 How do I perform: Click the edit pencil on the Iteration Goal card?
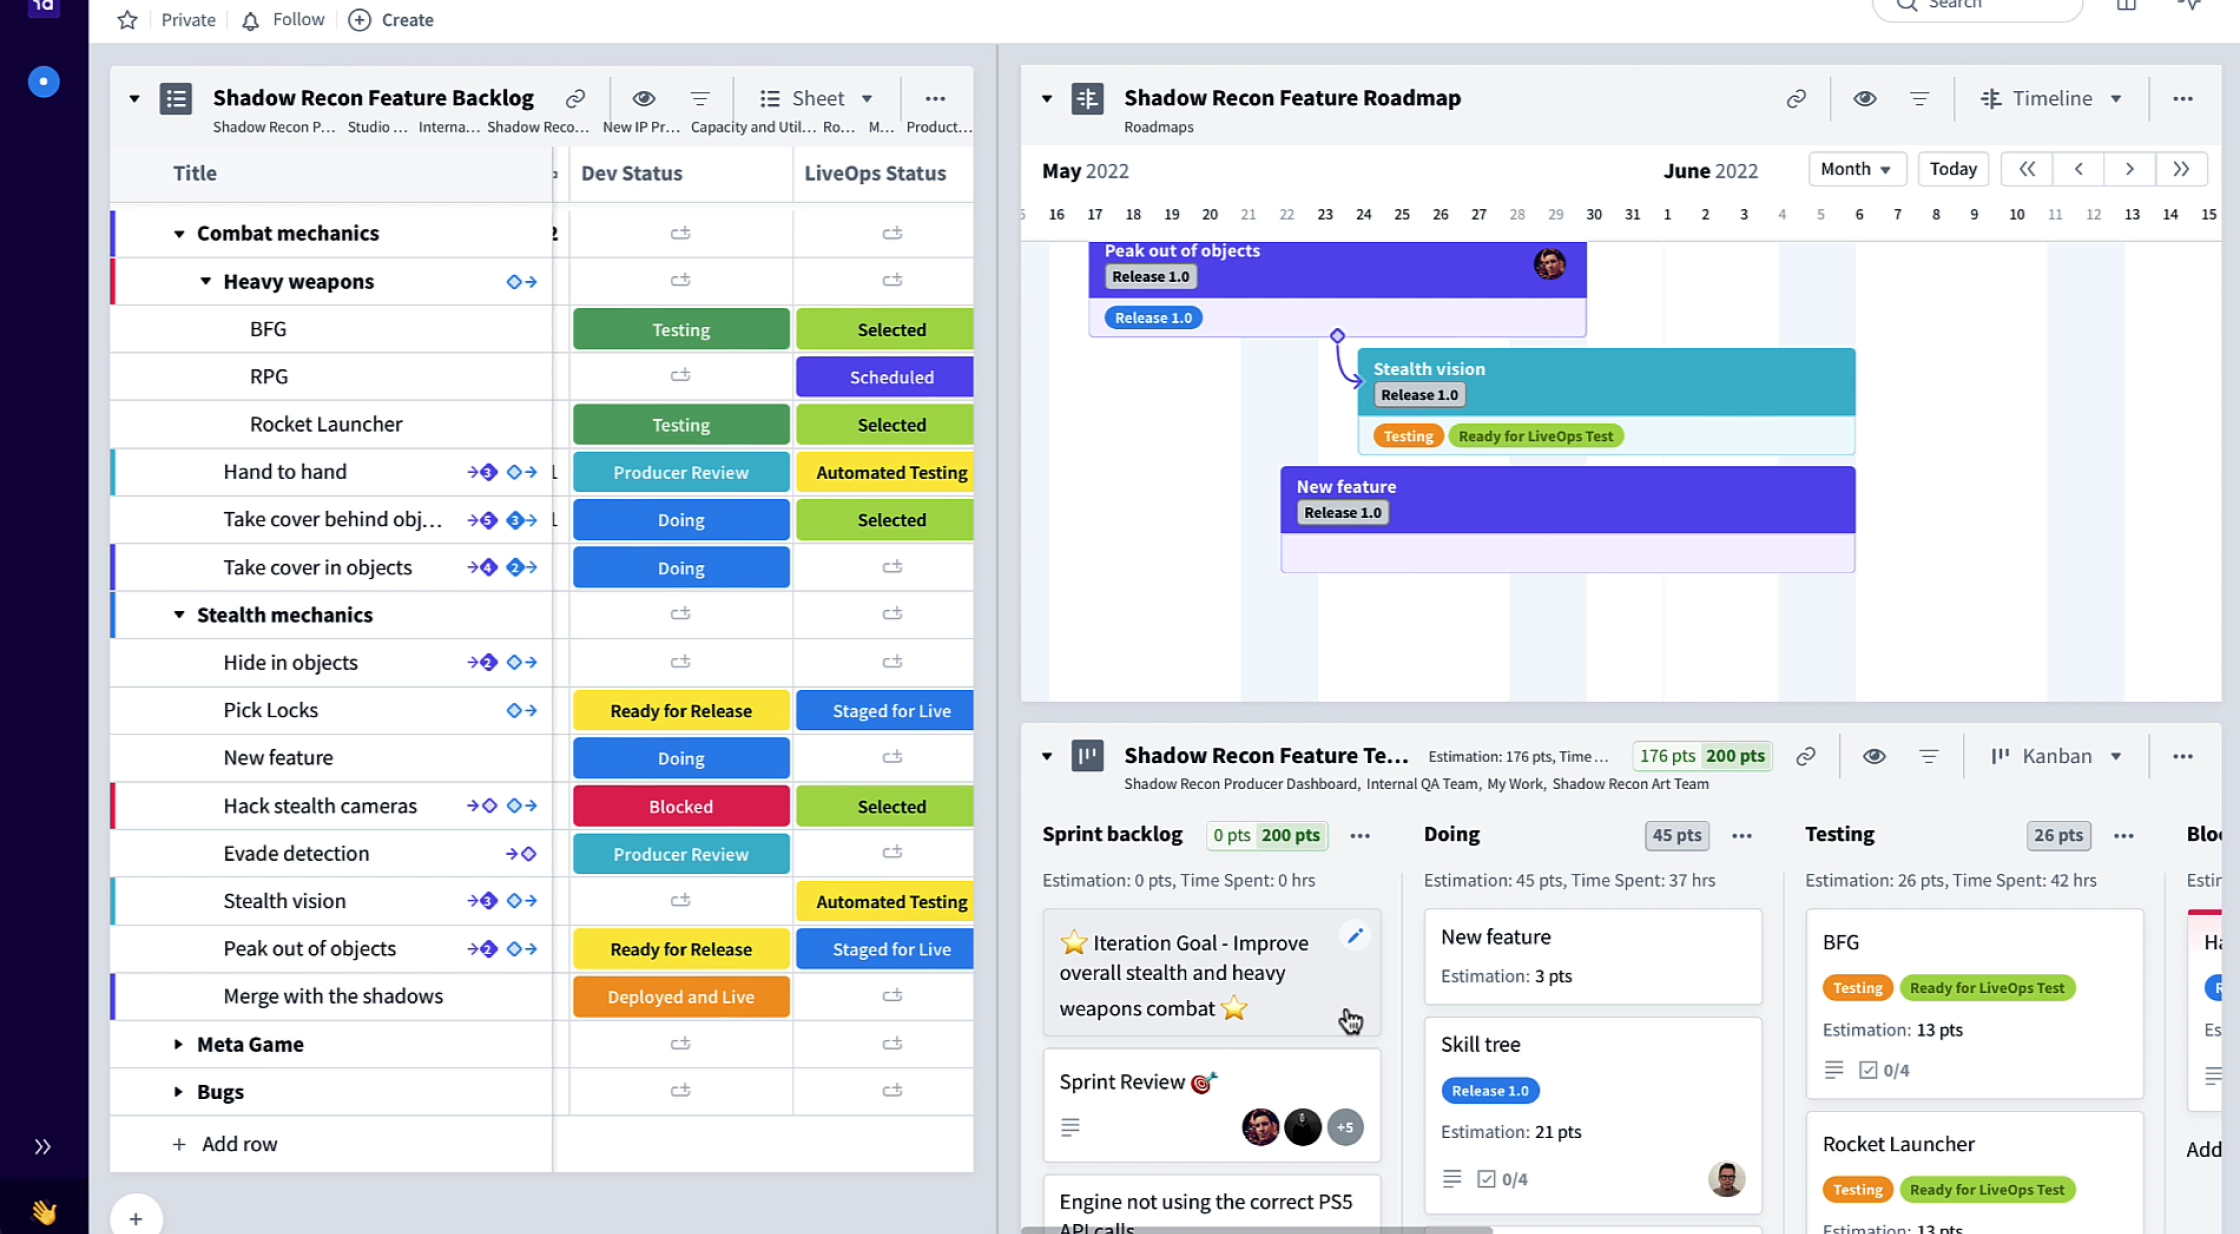[x=1355, y=934]
